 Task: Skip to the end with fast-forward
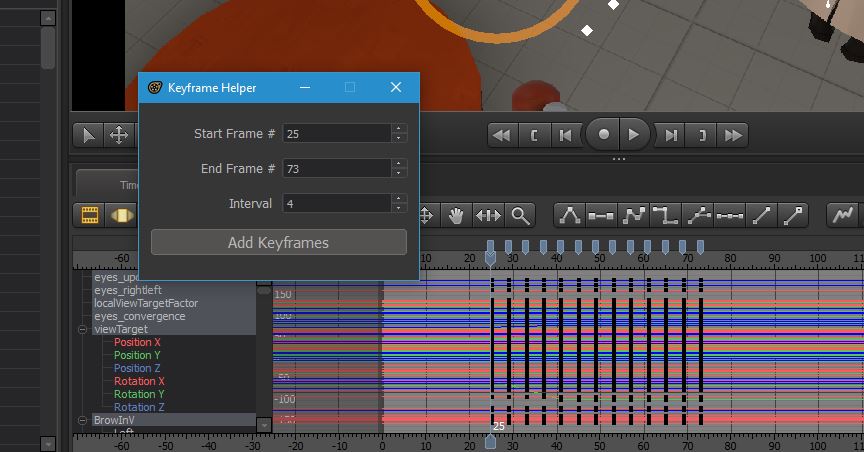click(733, 135)
